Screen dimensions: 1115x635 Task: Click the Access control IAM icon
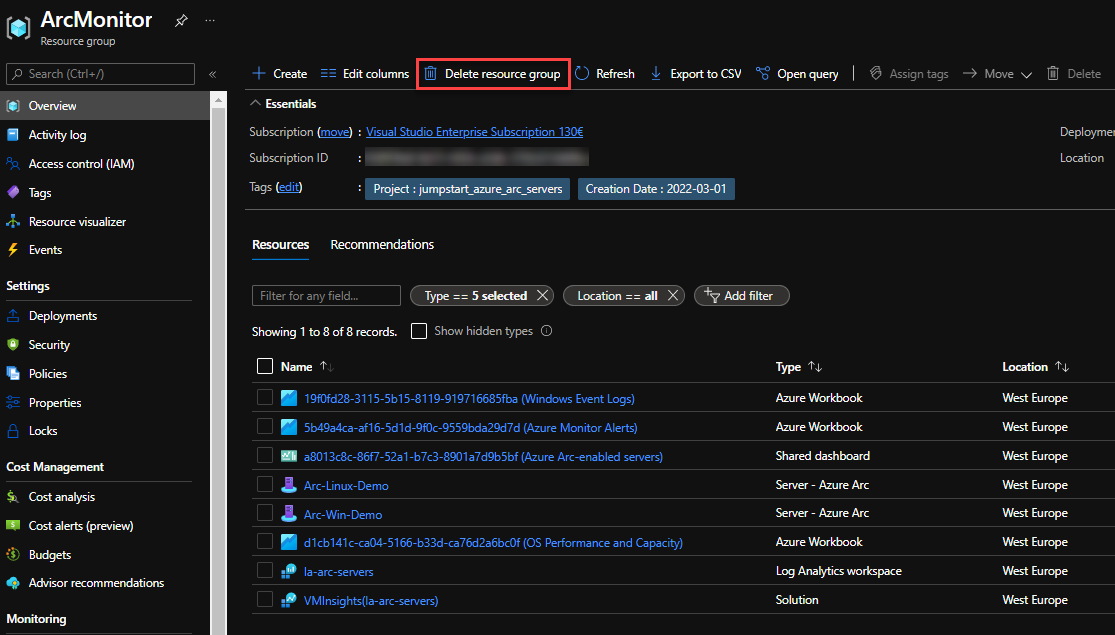click(x=13, y=164)
